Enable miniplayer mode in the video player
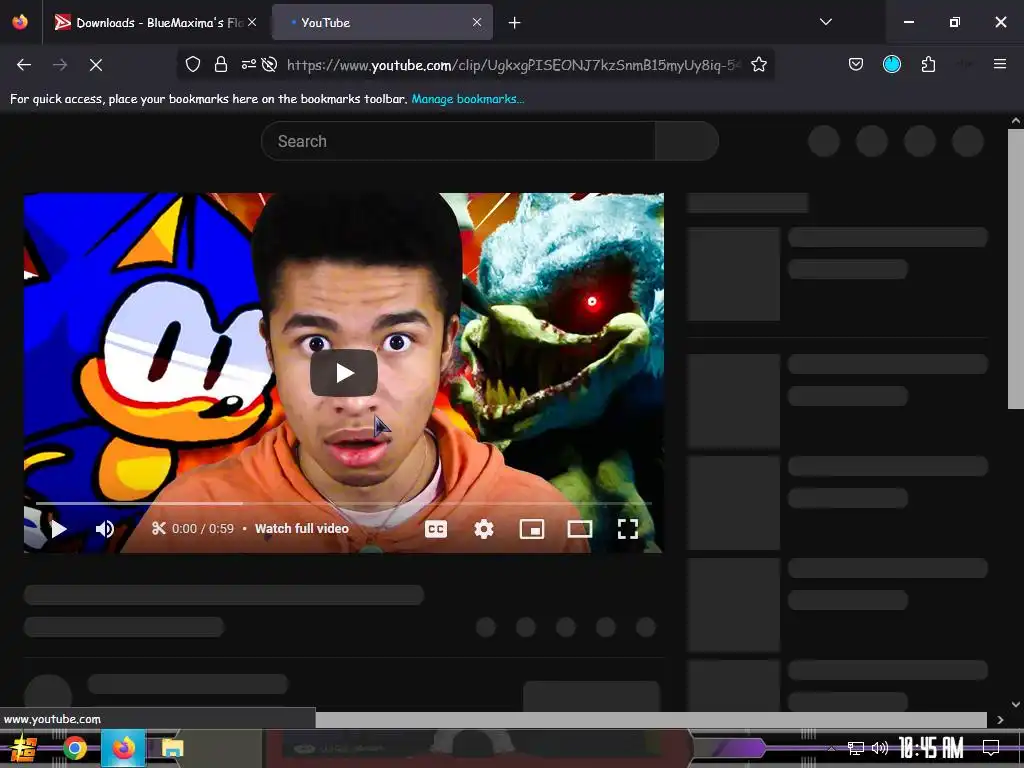The height and width of the screenshot is (768, 1024). click(x=532, y=529)
